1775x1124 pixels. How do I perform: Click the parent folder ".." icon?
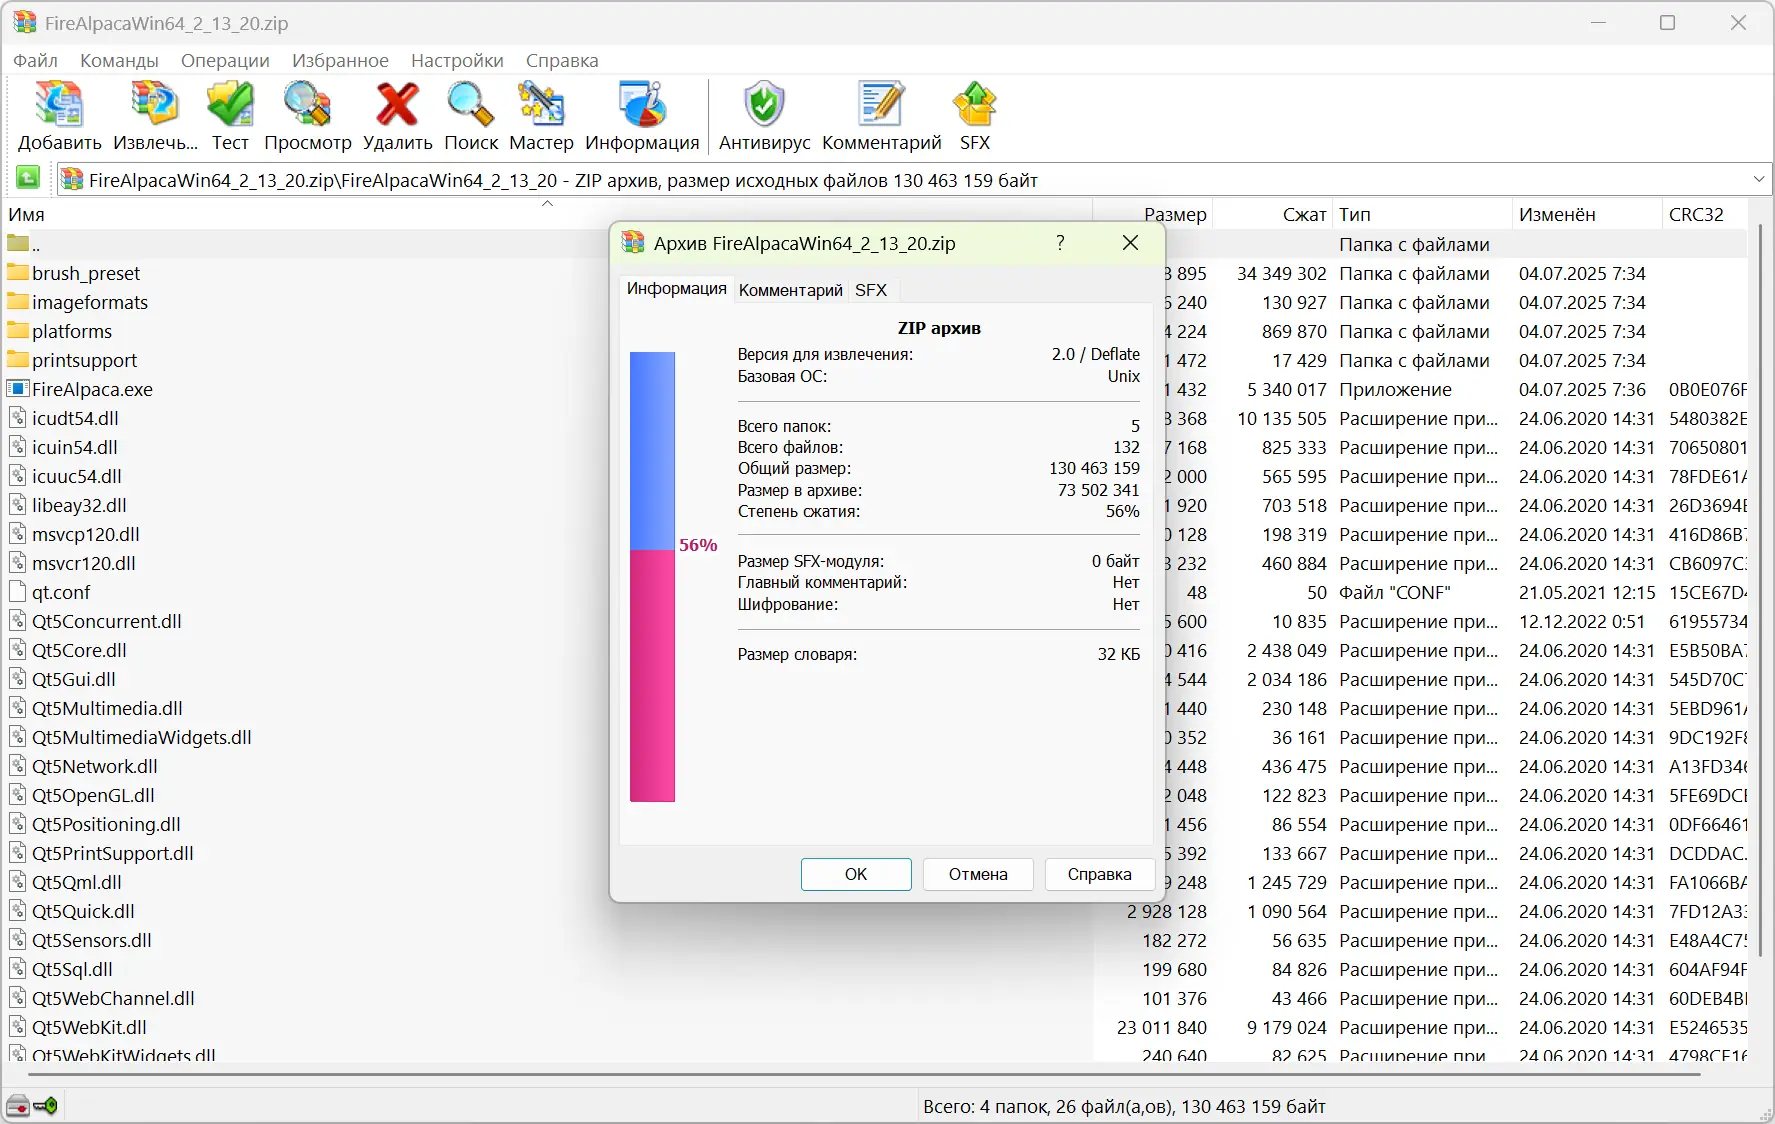click(x=18, y=244)
